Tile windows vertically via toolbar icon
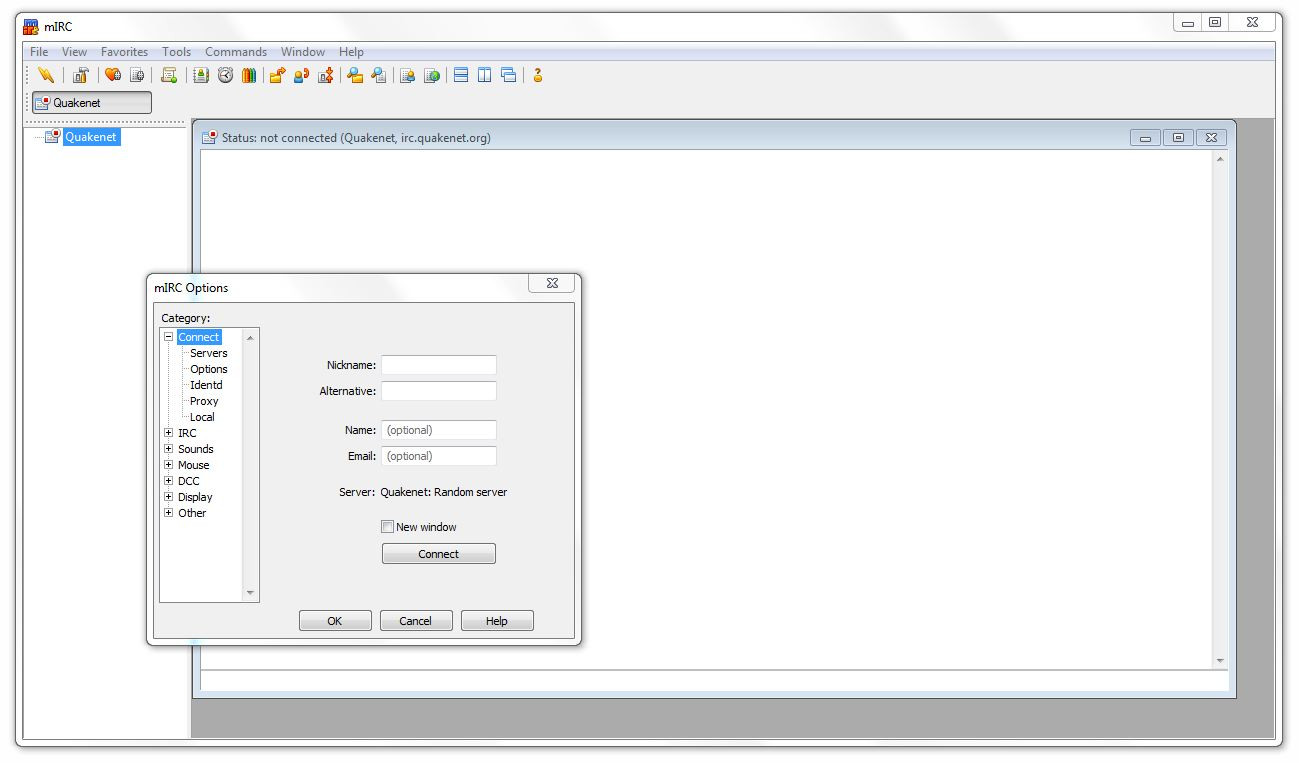 click(x=485, y=75)
